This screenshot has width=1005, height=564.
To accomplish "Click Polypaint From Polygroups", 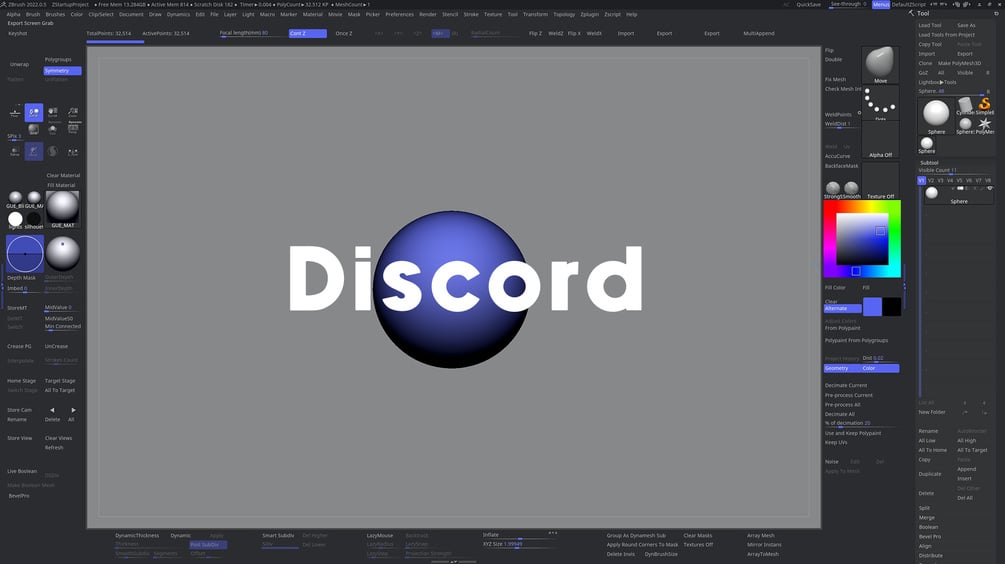I will coord(856,340).
